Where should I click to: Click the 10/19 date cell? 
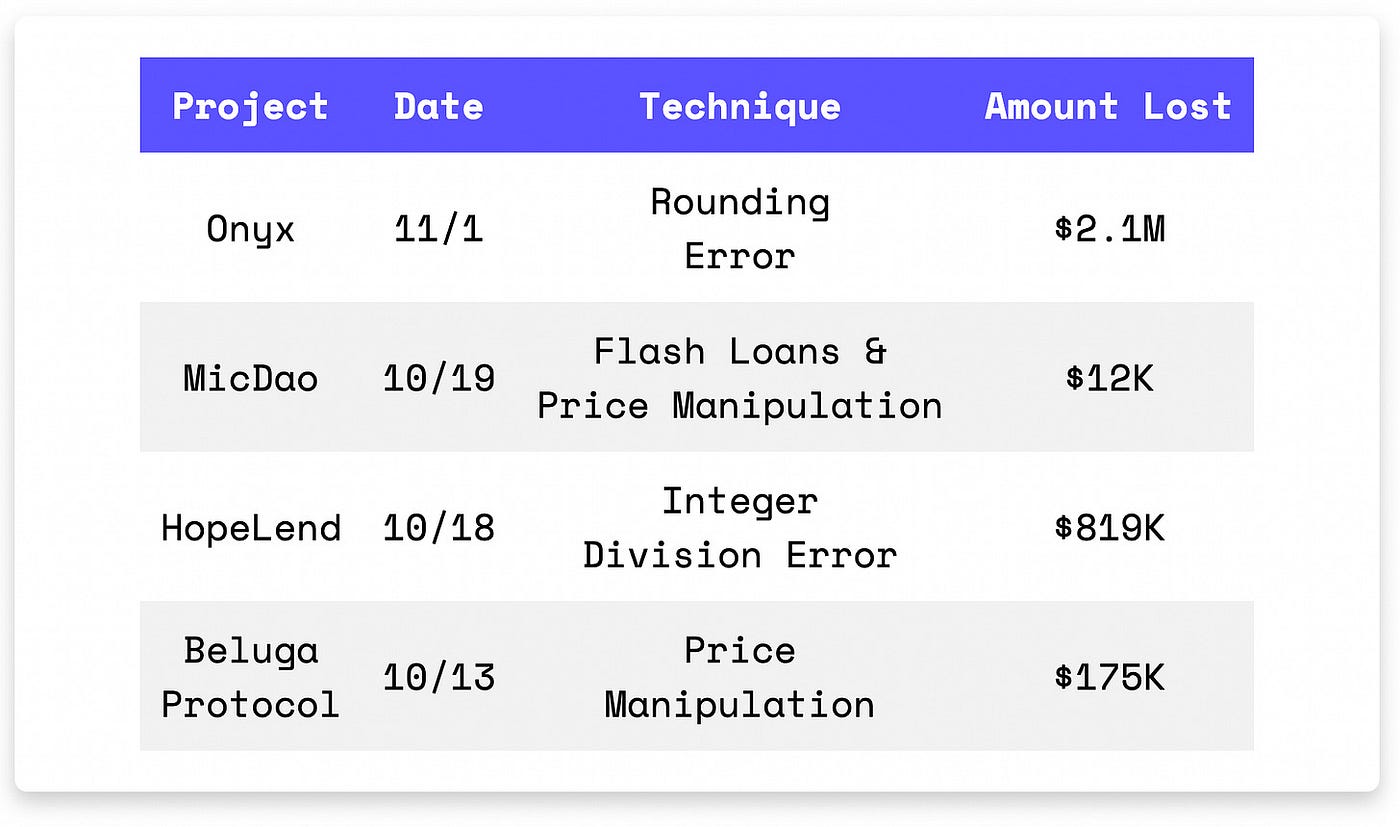click(439, 378)
